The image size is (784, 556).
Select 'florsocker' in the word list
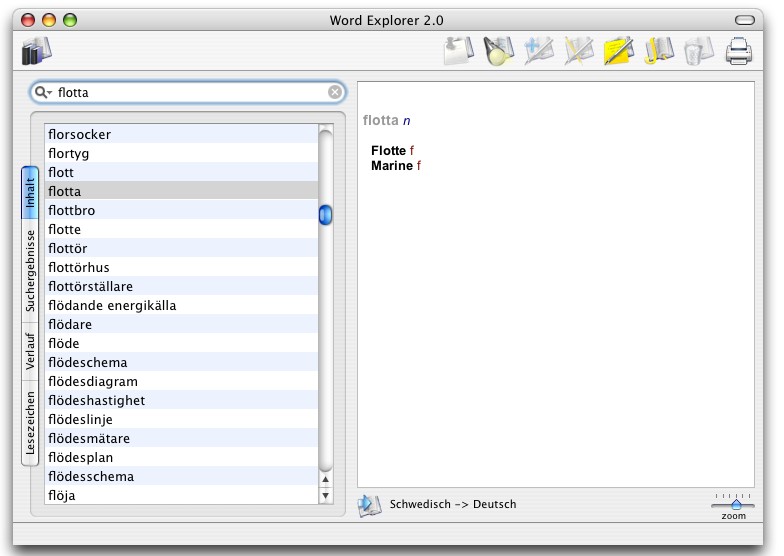[181, 134]
